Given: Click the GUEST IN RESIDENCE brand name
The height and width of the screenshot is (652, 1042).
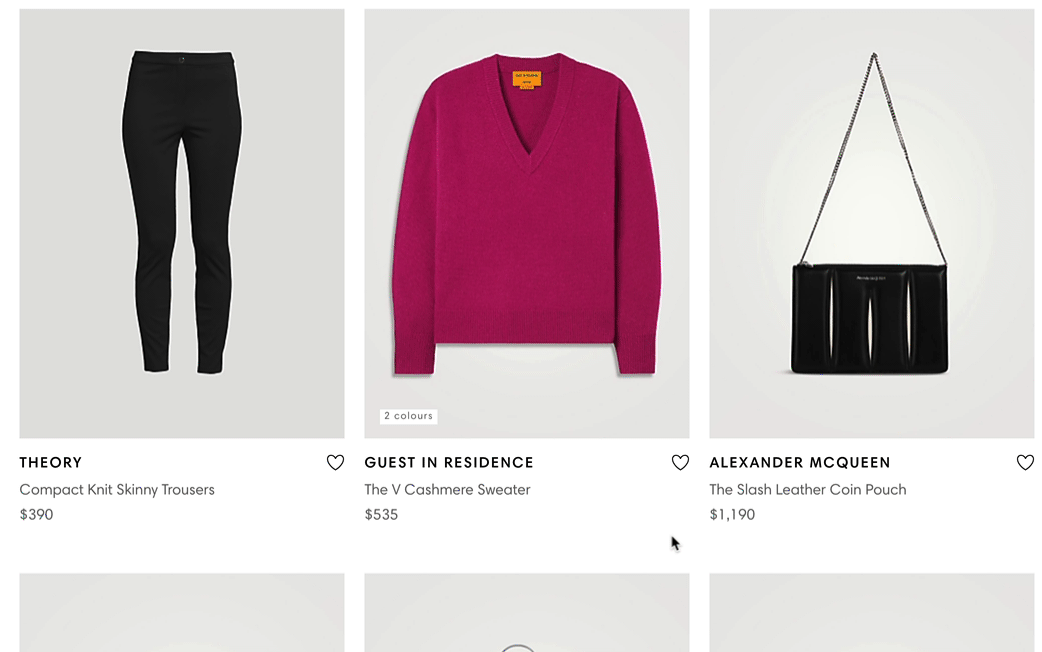Looking at the screenshot, I should 449,462.
